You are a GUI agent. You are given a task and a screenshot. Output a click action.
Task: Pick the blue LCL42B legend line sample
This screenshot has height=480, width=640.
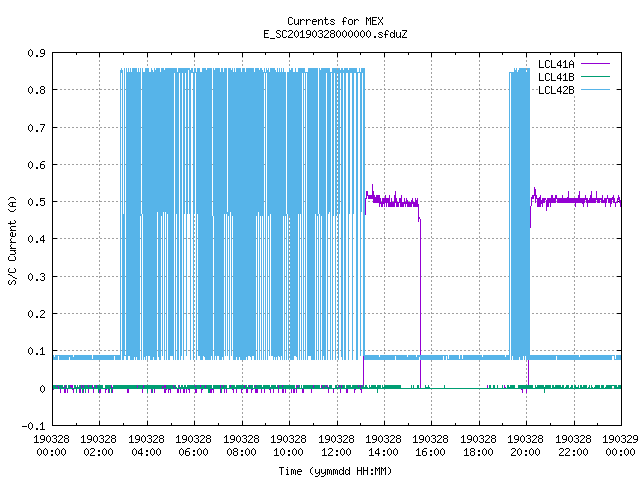(x=595, y=89)
